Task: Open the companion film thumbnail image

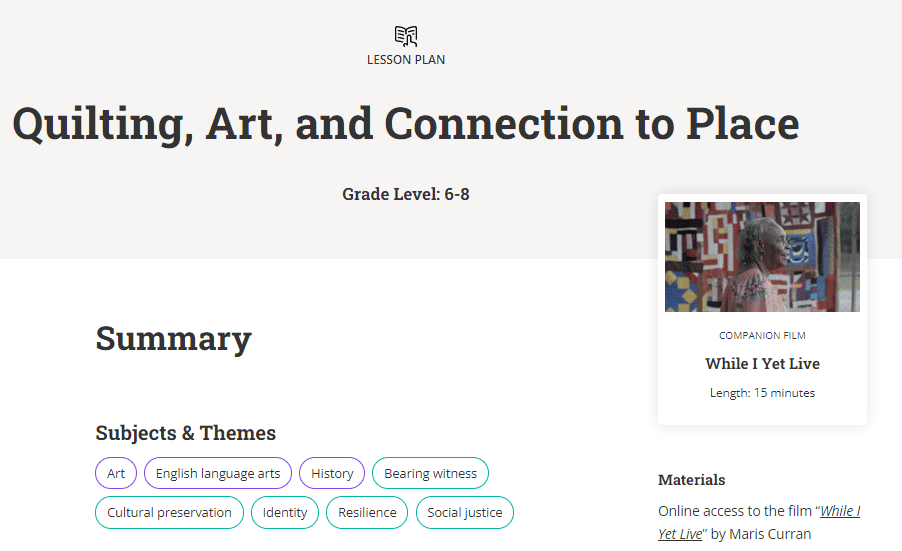Action: point(762,257)
